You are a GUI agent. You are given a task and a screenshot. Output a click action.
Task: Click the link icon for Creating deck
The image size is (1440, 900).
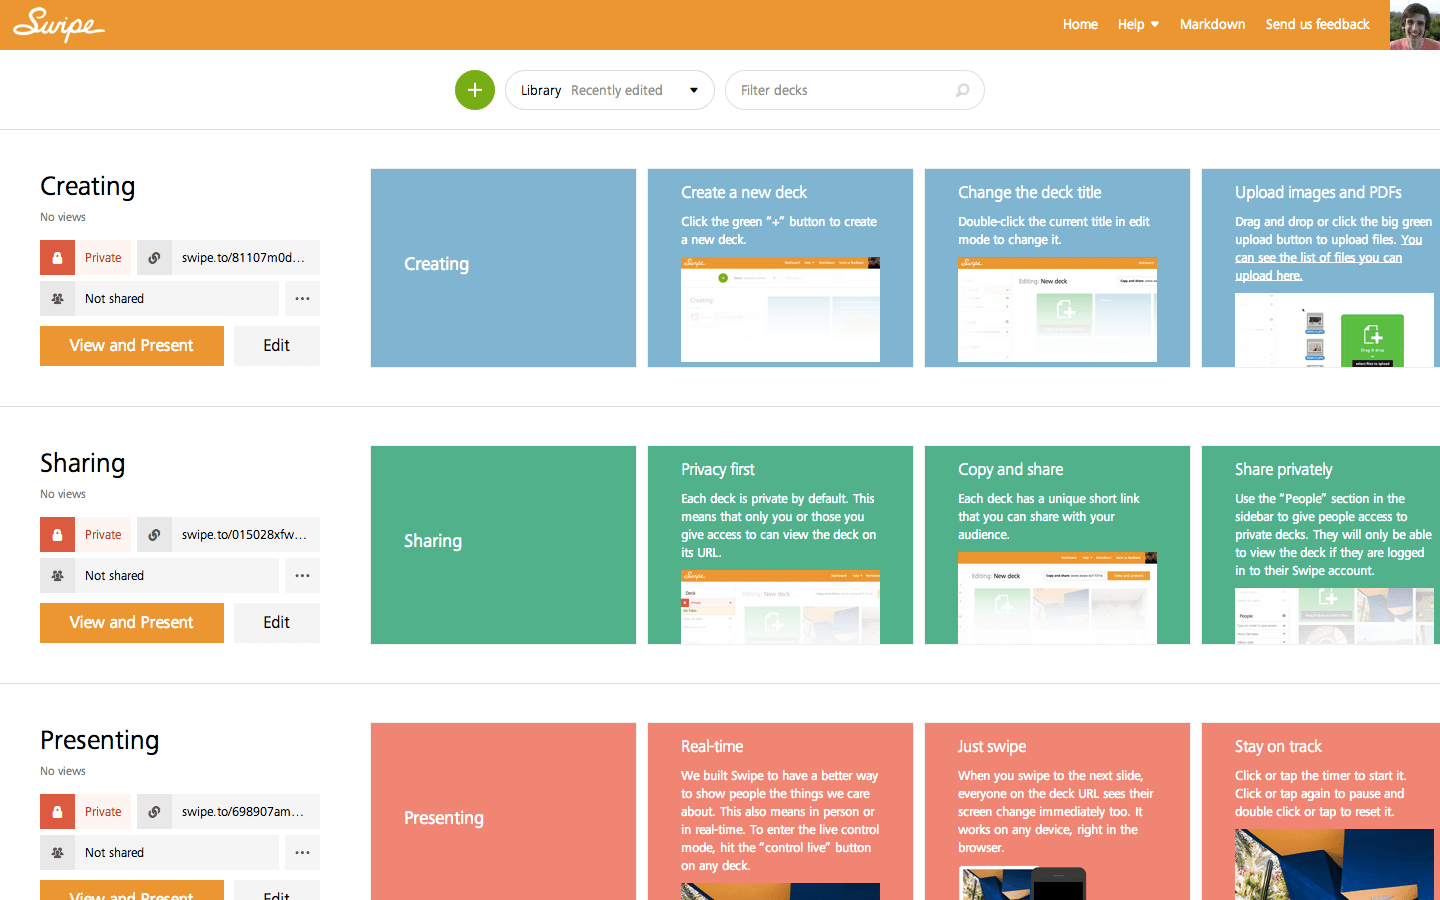click(x=154, y=258)
